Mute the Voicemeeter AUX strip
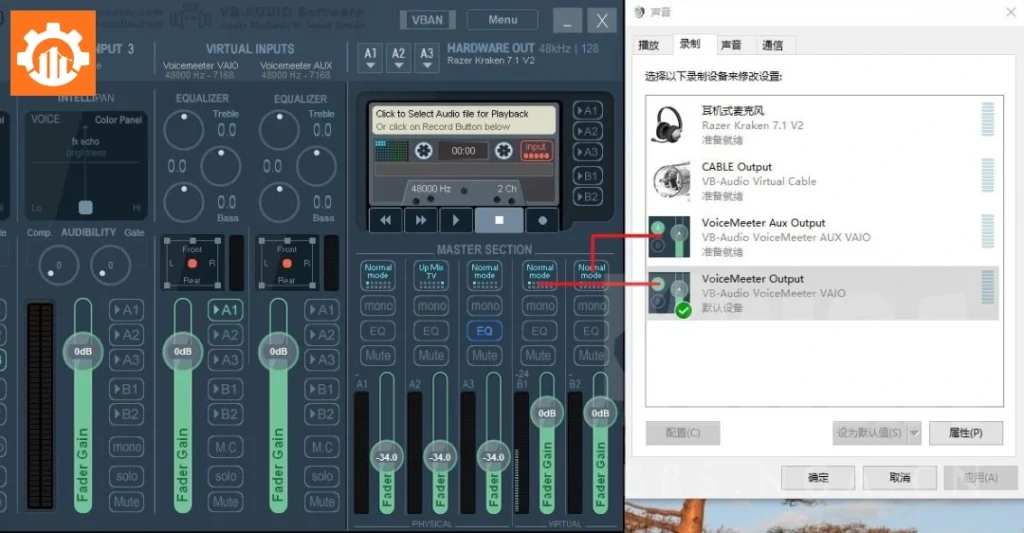Screen dimensions: 1024x533 point(321,502)
